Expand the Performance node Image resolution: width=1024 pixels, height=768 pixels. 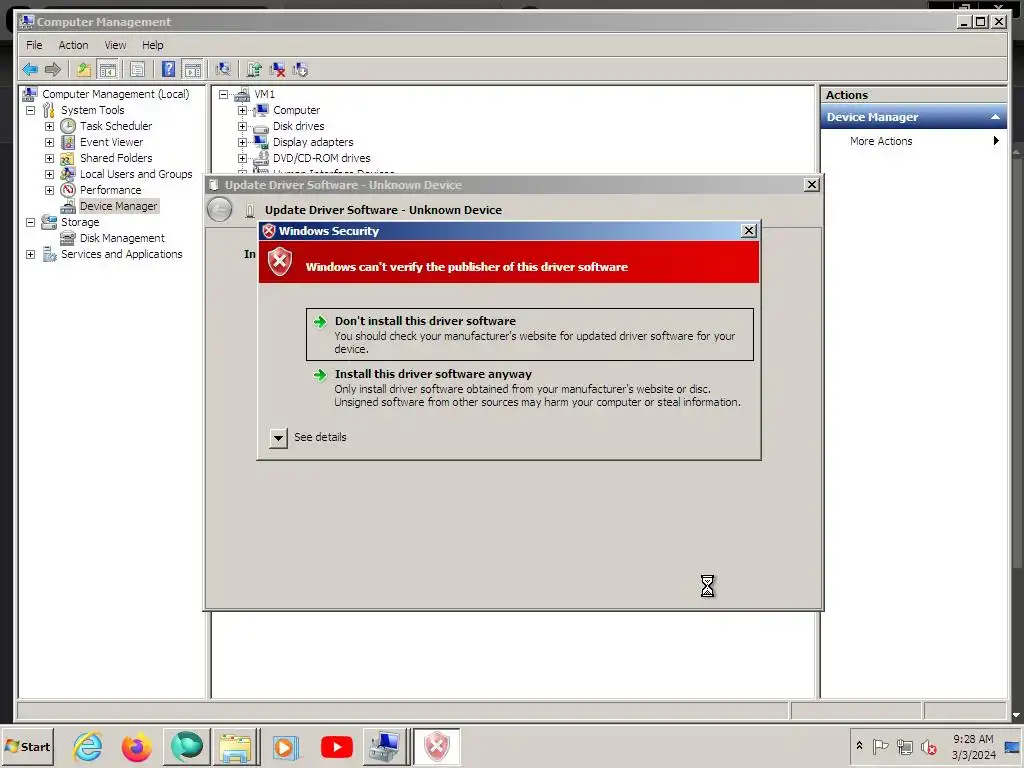coord(49,190)
